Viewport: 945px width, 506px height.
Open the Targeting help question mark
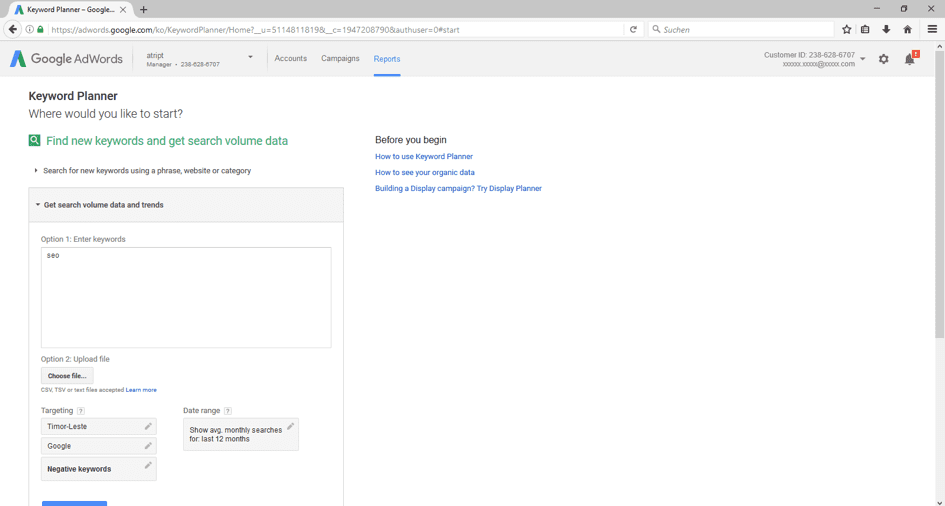coord(81,411)
